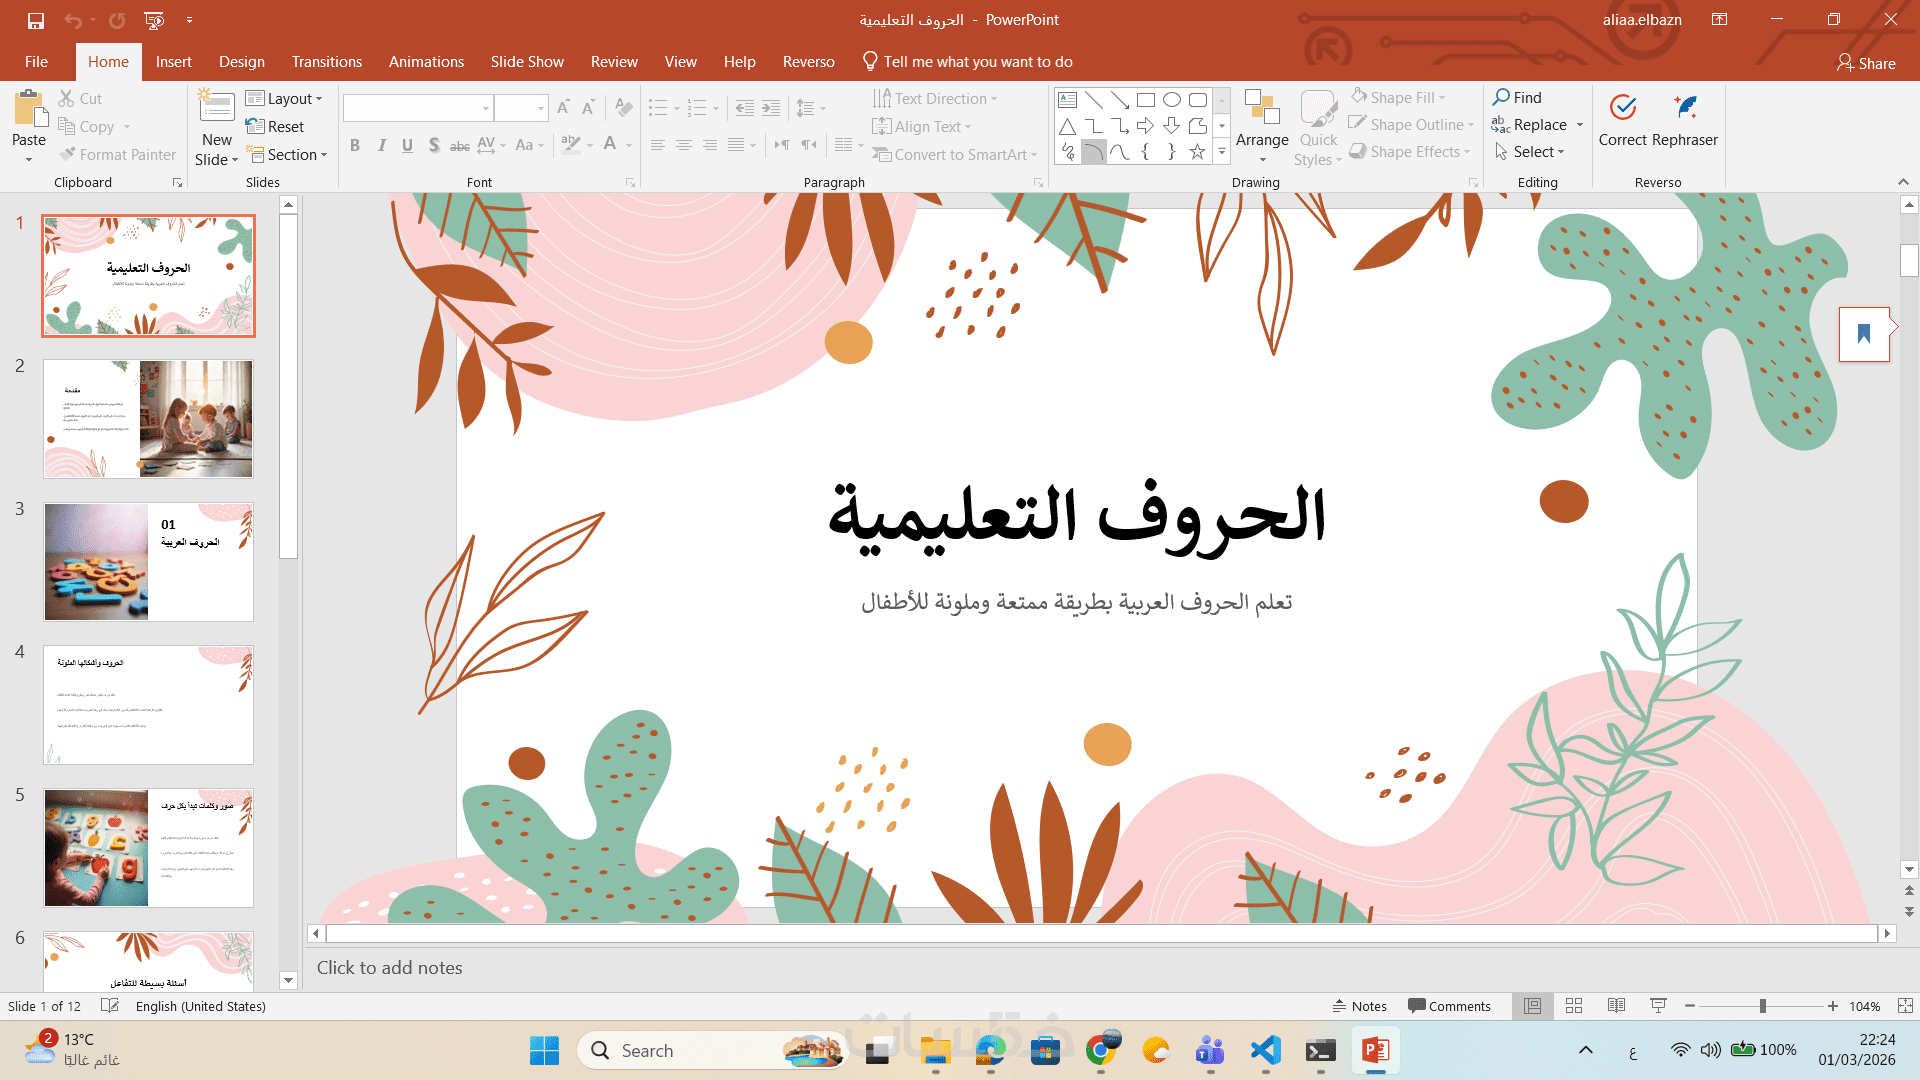Image resolution: width=1920 pixels, height=1080 pixels.
Task: Open Reading View from status bar
Action: [x=1616, y=1006]
